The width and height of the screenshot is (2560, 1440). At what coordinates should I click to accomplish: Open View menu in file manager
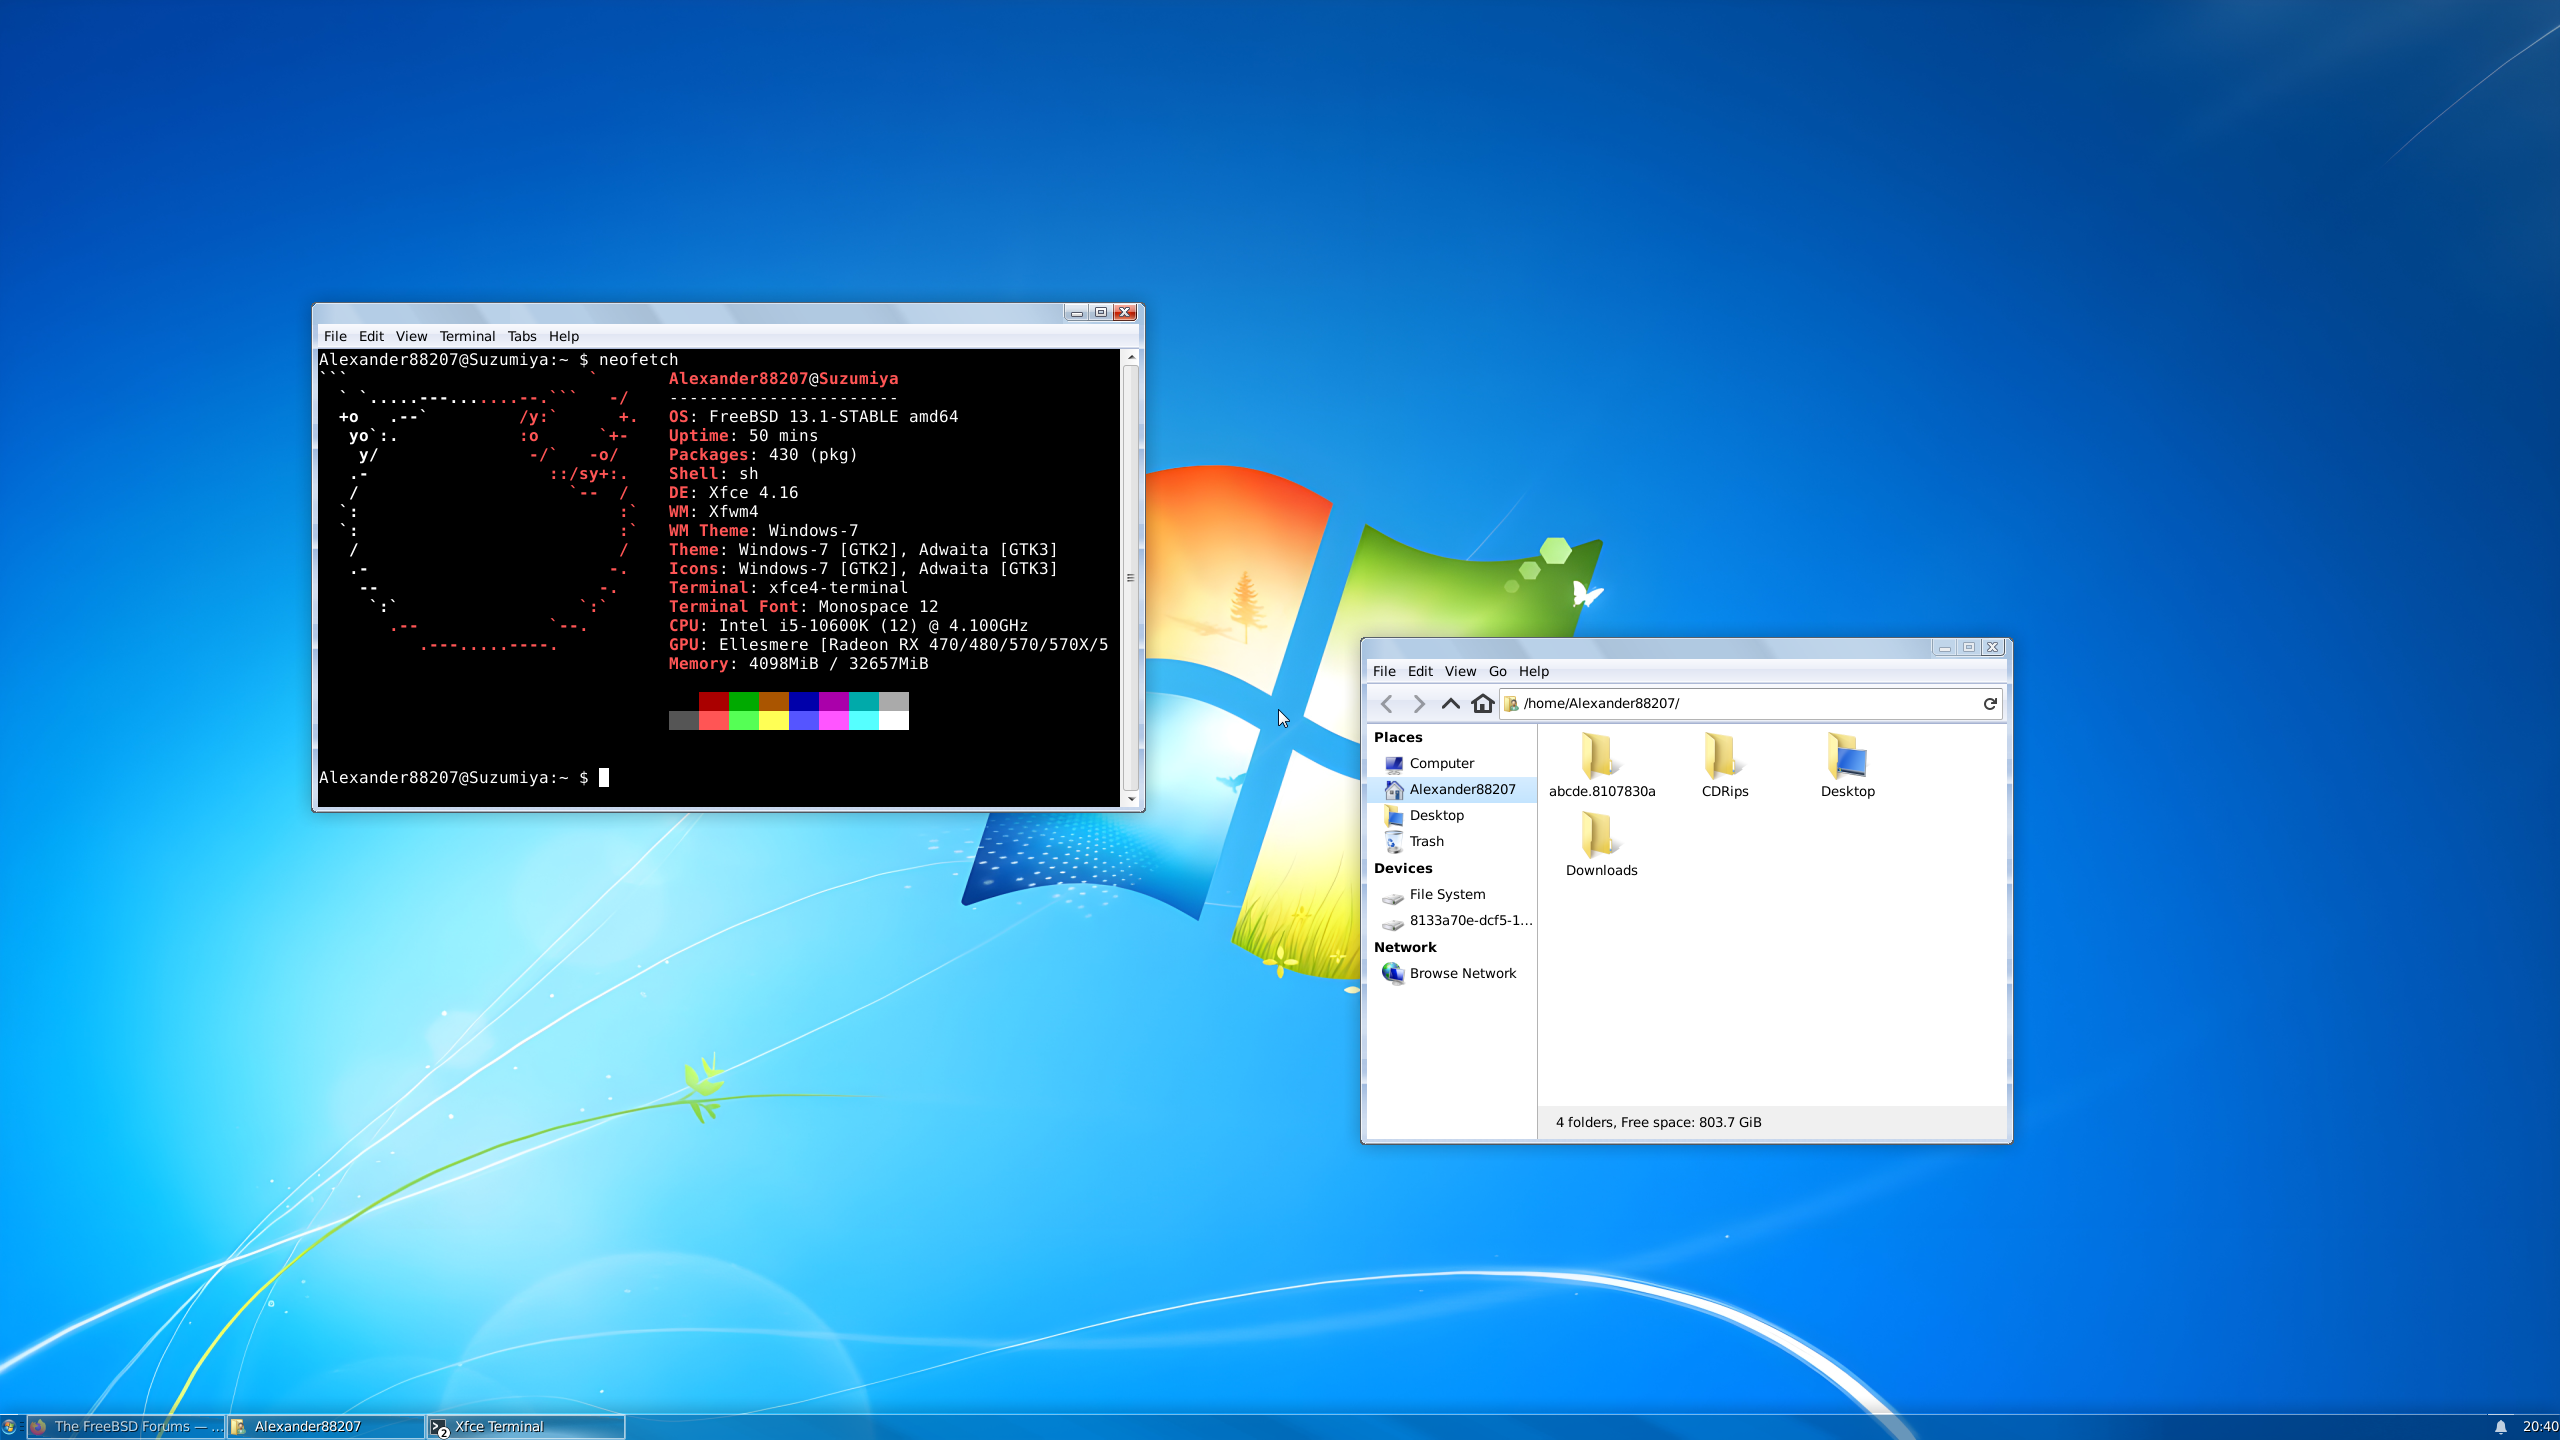(x=1460, y=672)
